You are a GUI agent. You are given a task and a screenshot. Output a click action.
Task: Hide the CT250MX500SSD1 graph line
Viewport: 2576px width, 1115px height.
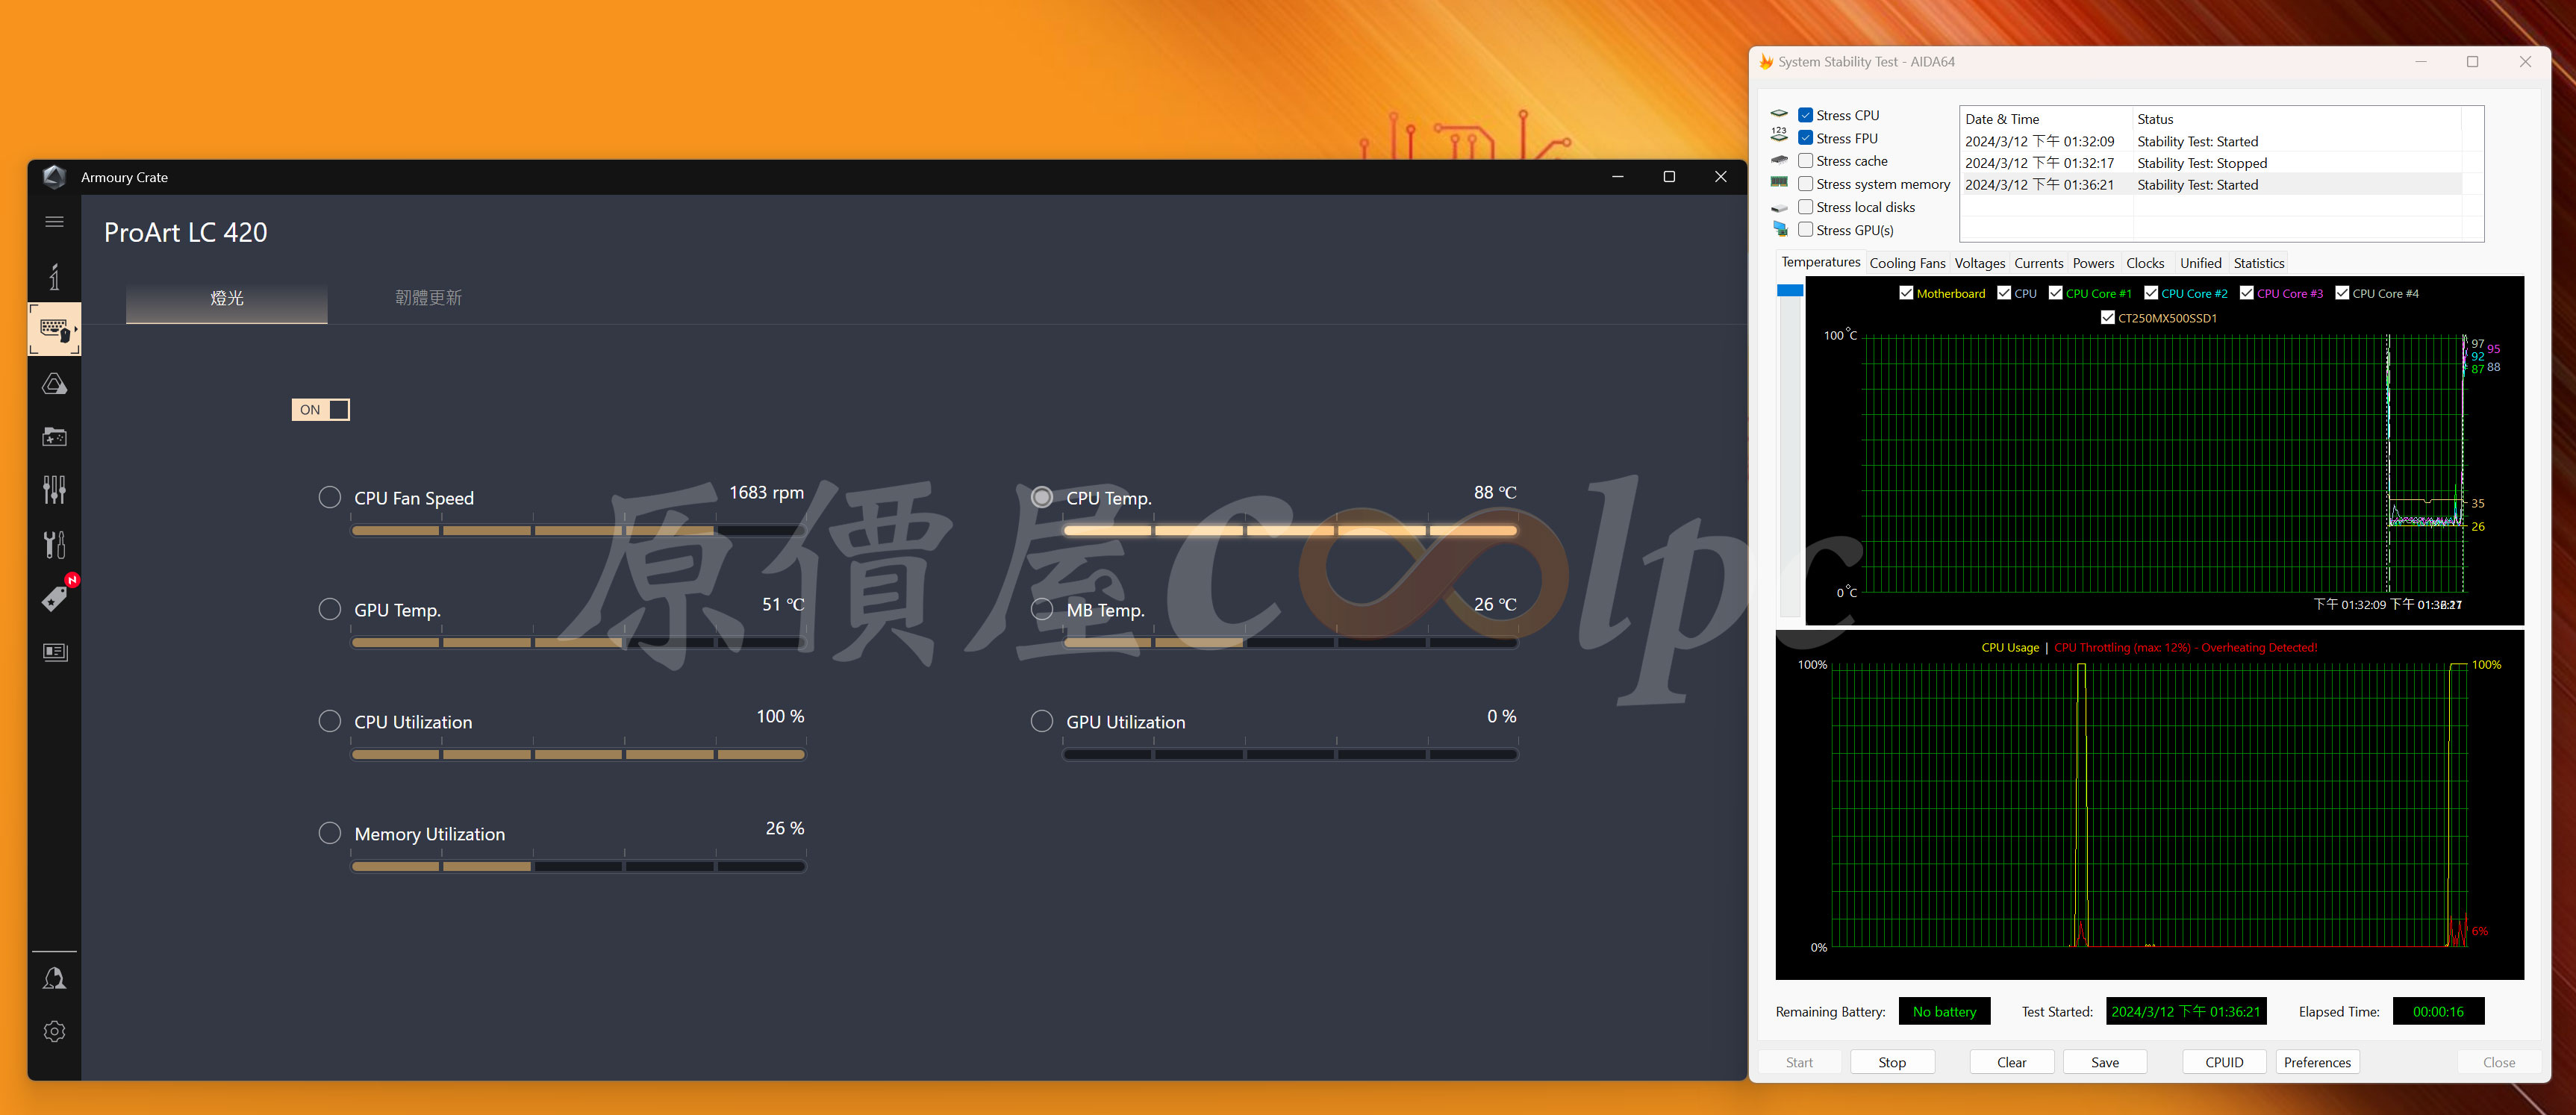coord(2107,318)
